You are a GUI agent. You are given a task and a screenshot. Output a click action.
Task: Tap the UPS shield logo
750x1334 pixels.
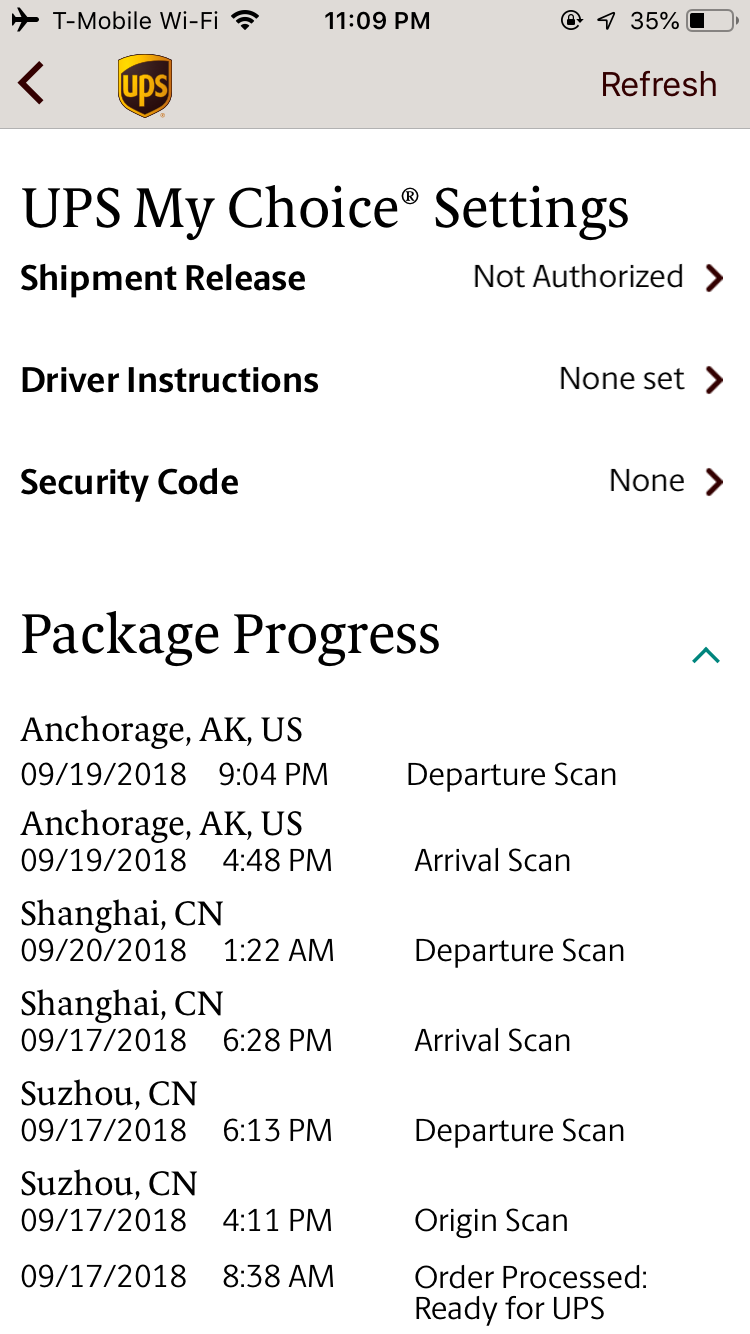point(145,86)
